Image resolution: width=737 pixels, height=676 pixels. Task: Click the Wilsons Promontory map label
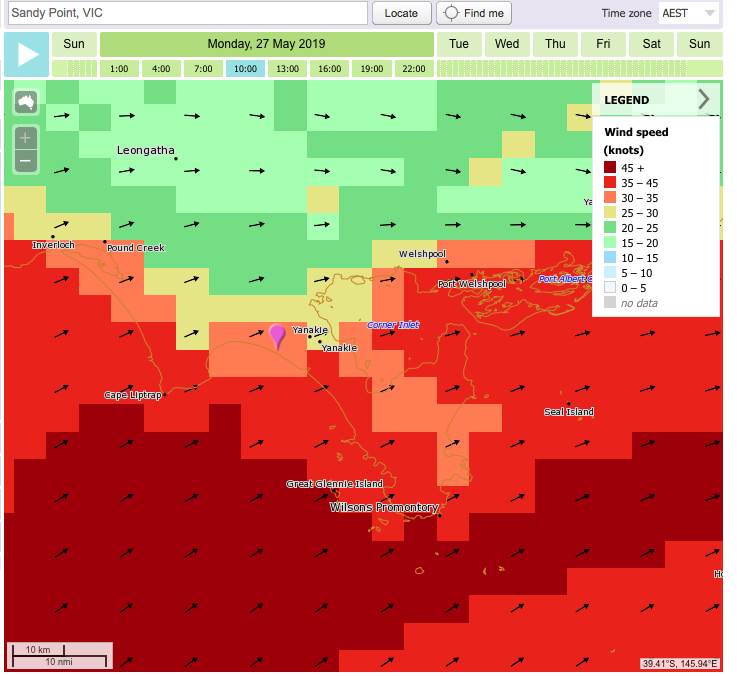coord(384,508)
